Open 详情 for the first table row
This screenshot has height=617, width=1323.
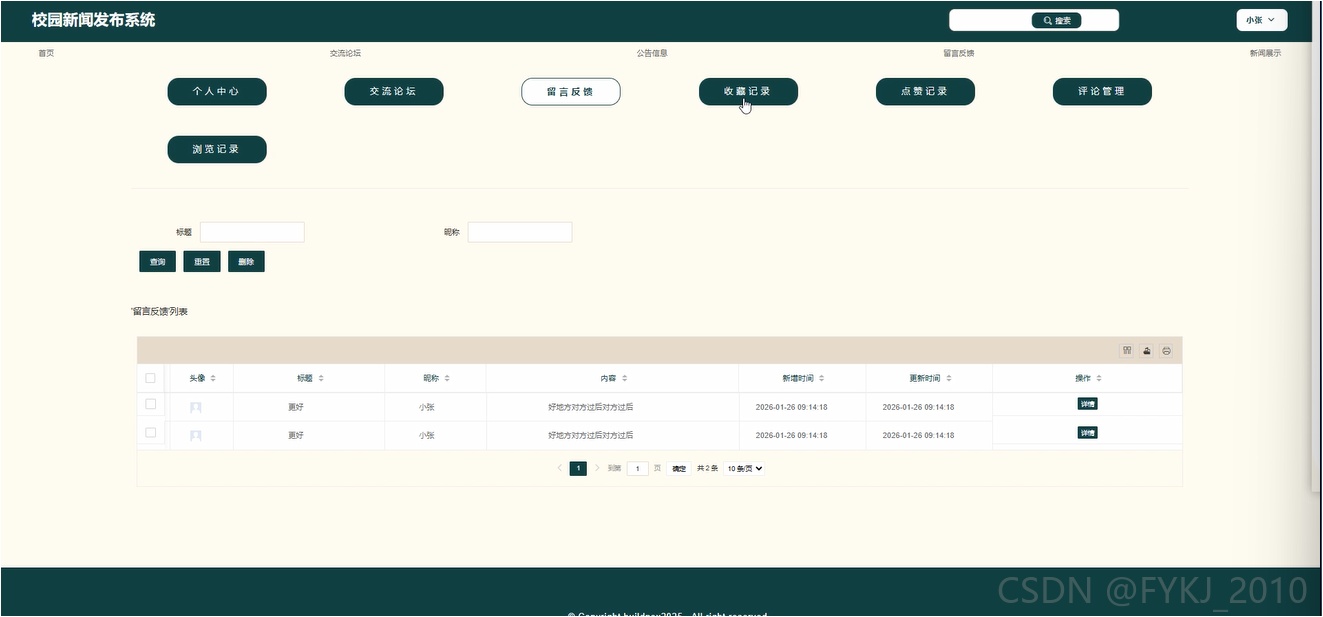[1087, 404]
